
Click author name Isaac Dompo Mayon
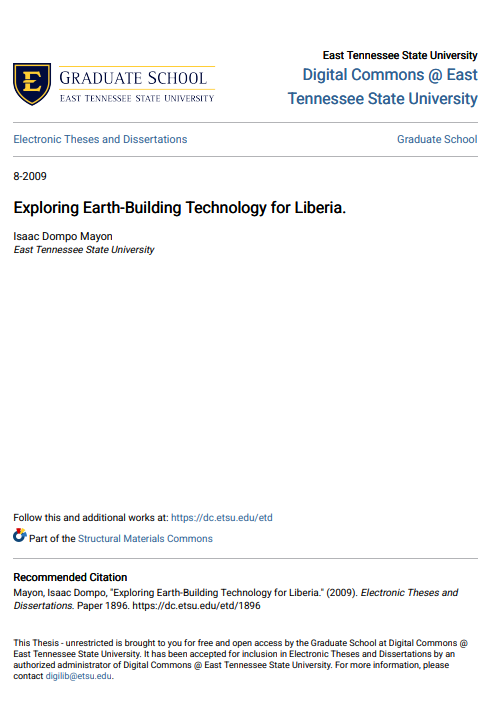coord(63,236)
